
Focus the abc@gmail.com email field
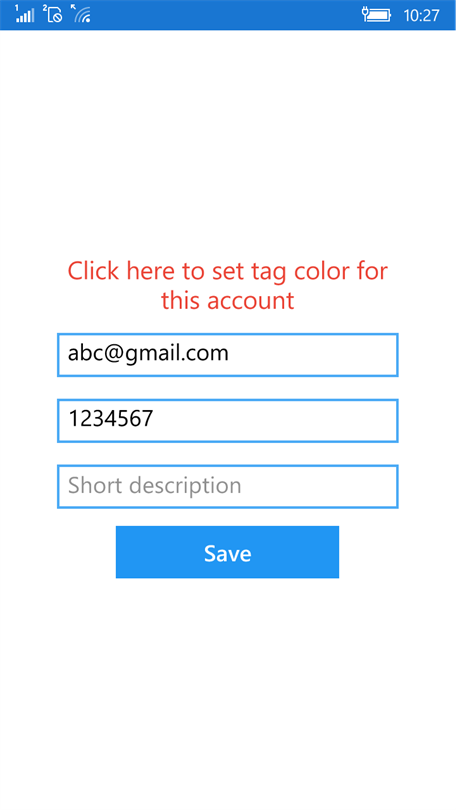[x=228, y=355]
